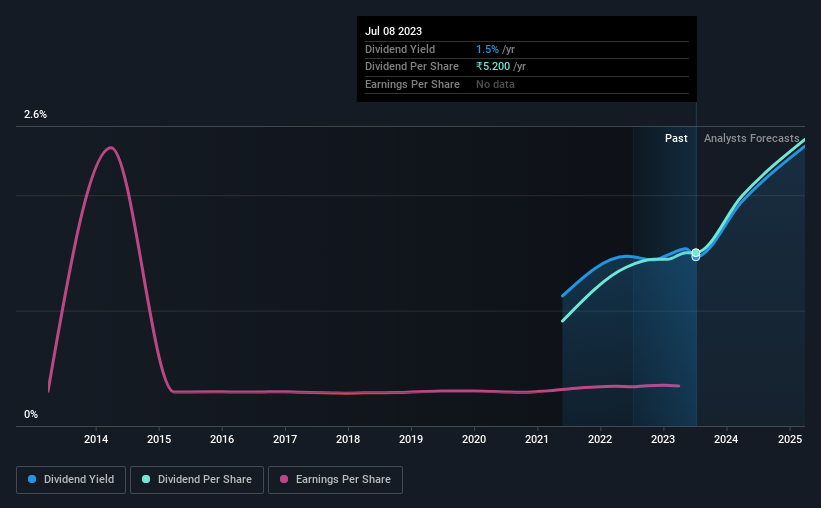Select the 2018 label on the x-axis
Viewport: 821px width, 508px height.
[348, 439]
